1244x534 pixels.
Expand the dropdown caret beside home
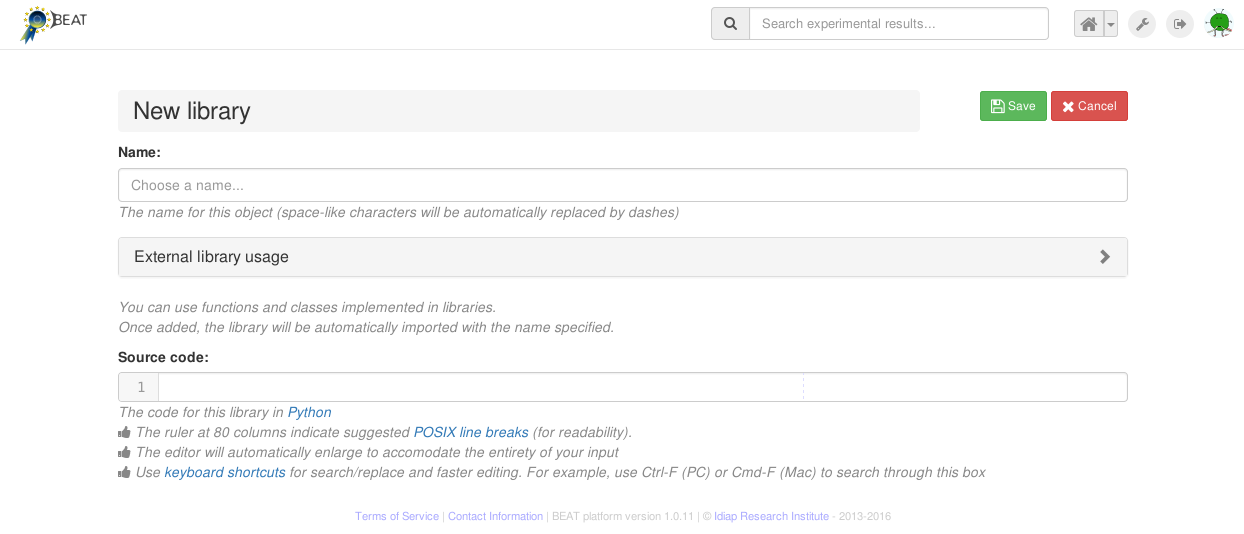pos(1111,24)
